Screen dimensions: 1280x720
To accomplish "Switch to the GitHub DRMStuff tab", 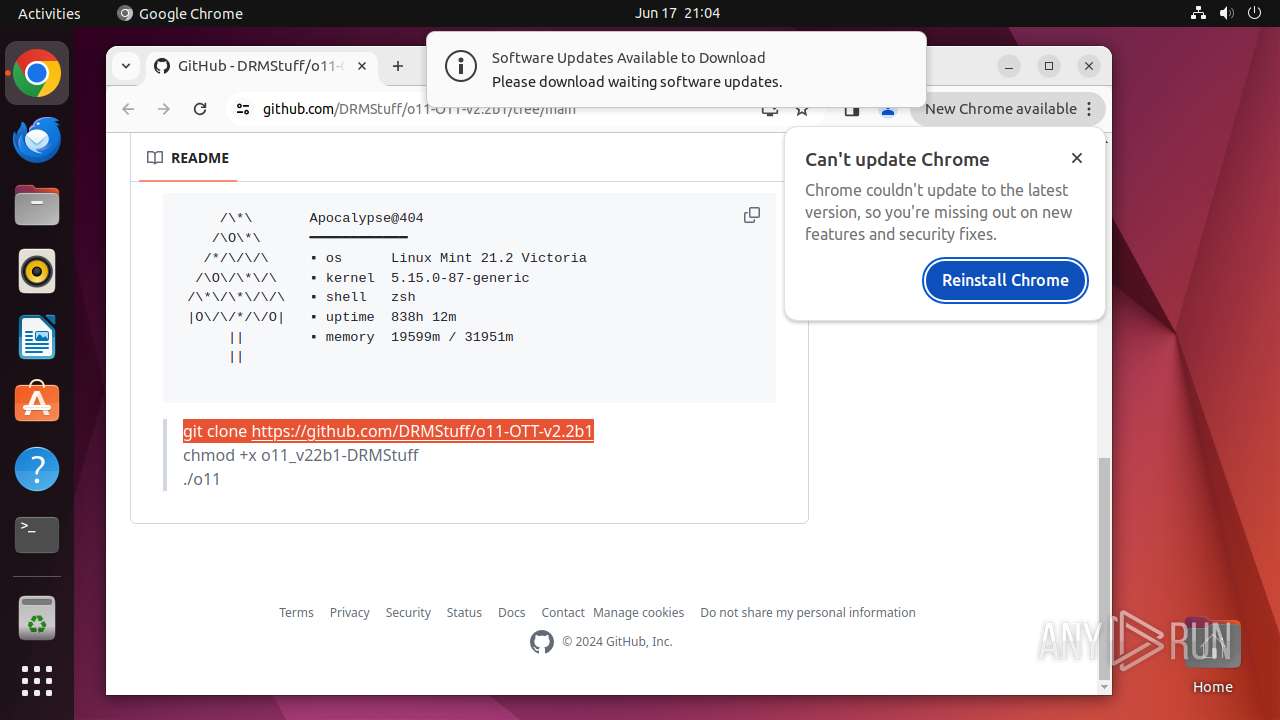I will click(260, 66).
